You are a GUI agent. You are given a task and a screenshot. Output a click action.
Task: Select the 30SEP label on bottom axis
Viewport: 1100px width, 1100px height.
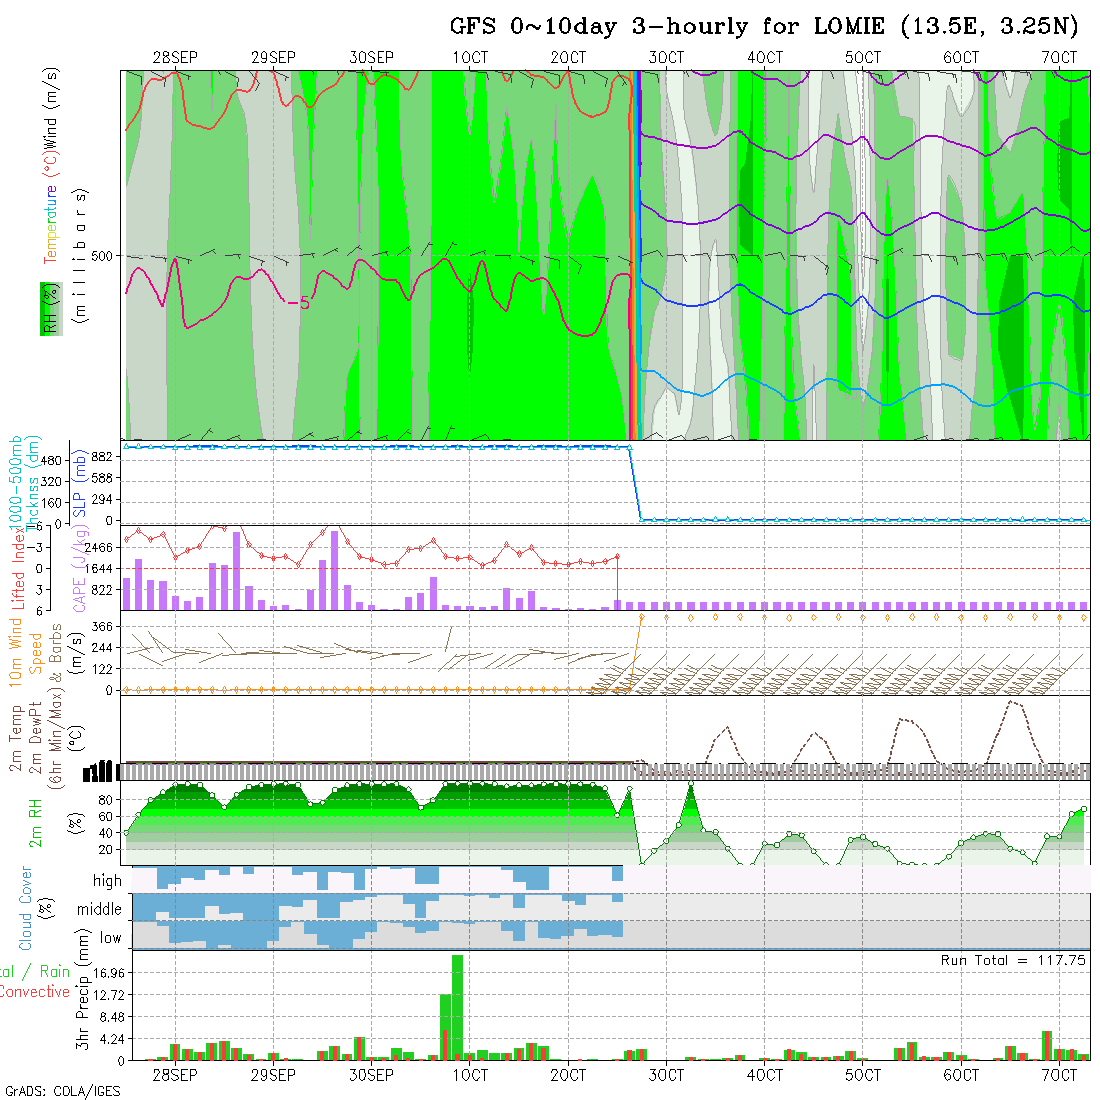[x=372, y=1075]
